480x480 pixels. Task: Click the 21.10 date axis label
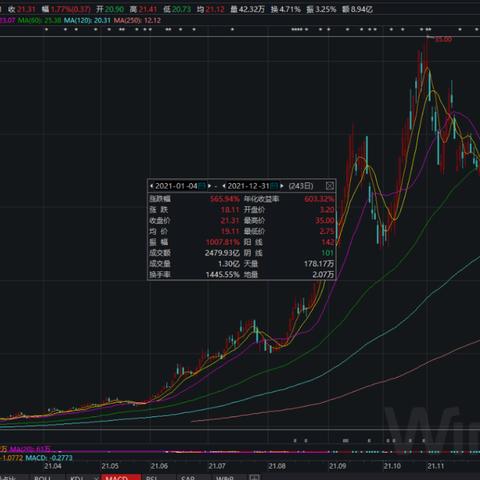coord(392,466)
